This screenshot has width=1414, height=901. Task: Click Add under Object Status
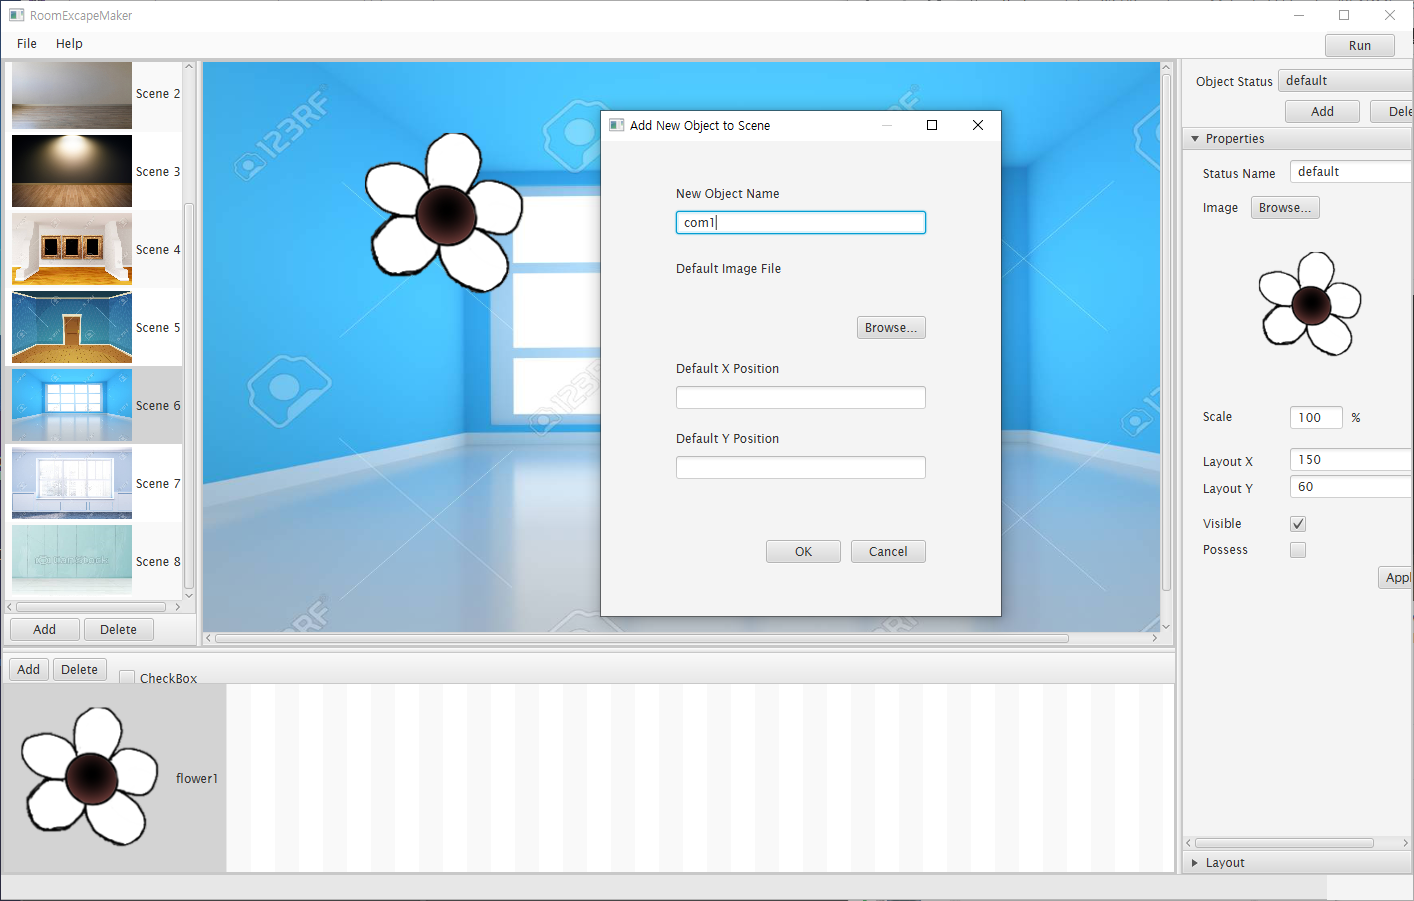click(x=1322, y=112)
